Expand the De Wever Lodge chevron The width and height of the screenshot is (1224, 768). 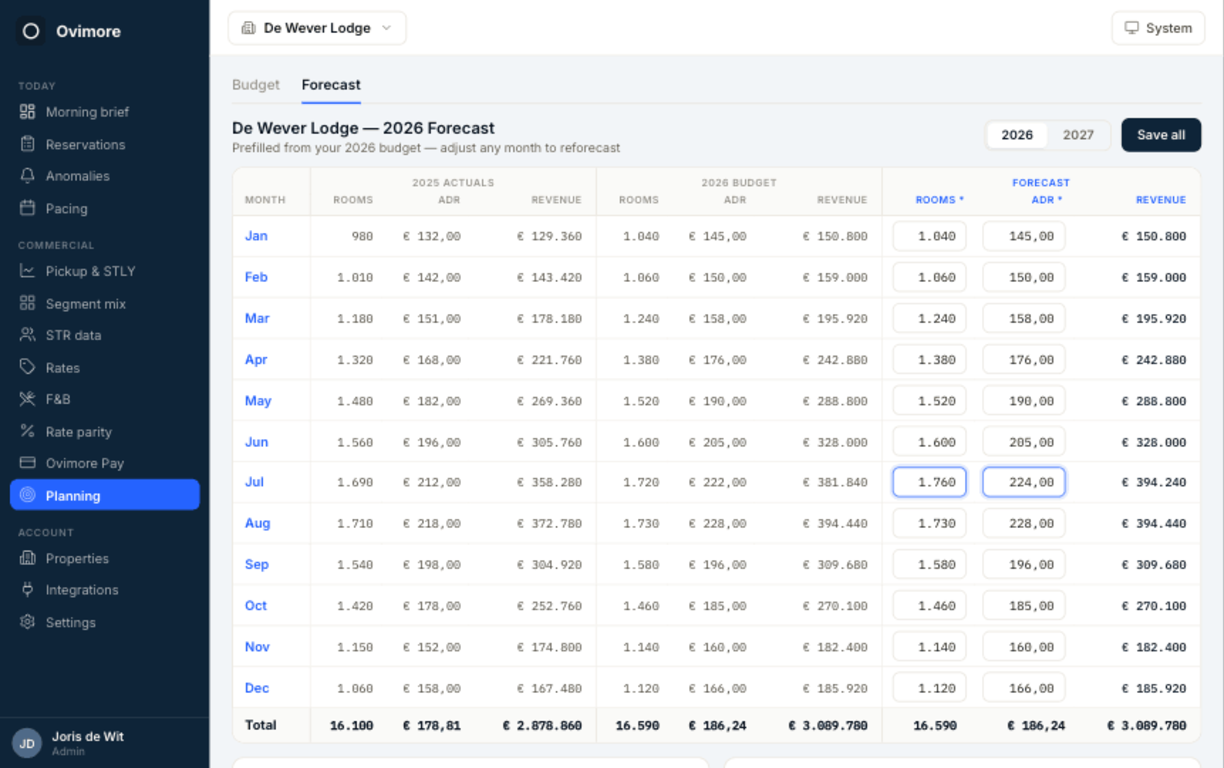(386, 28)
